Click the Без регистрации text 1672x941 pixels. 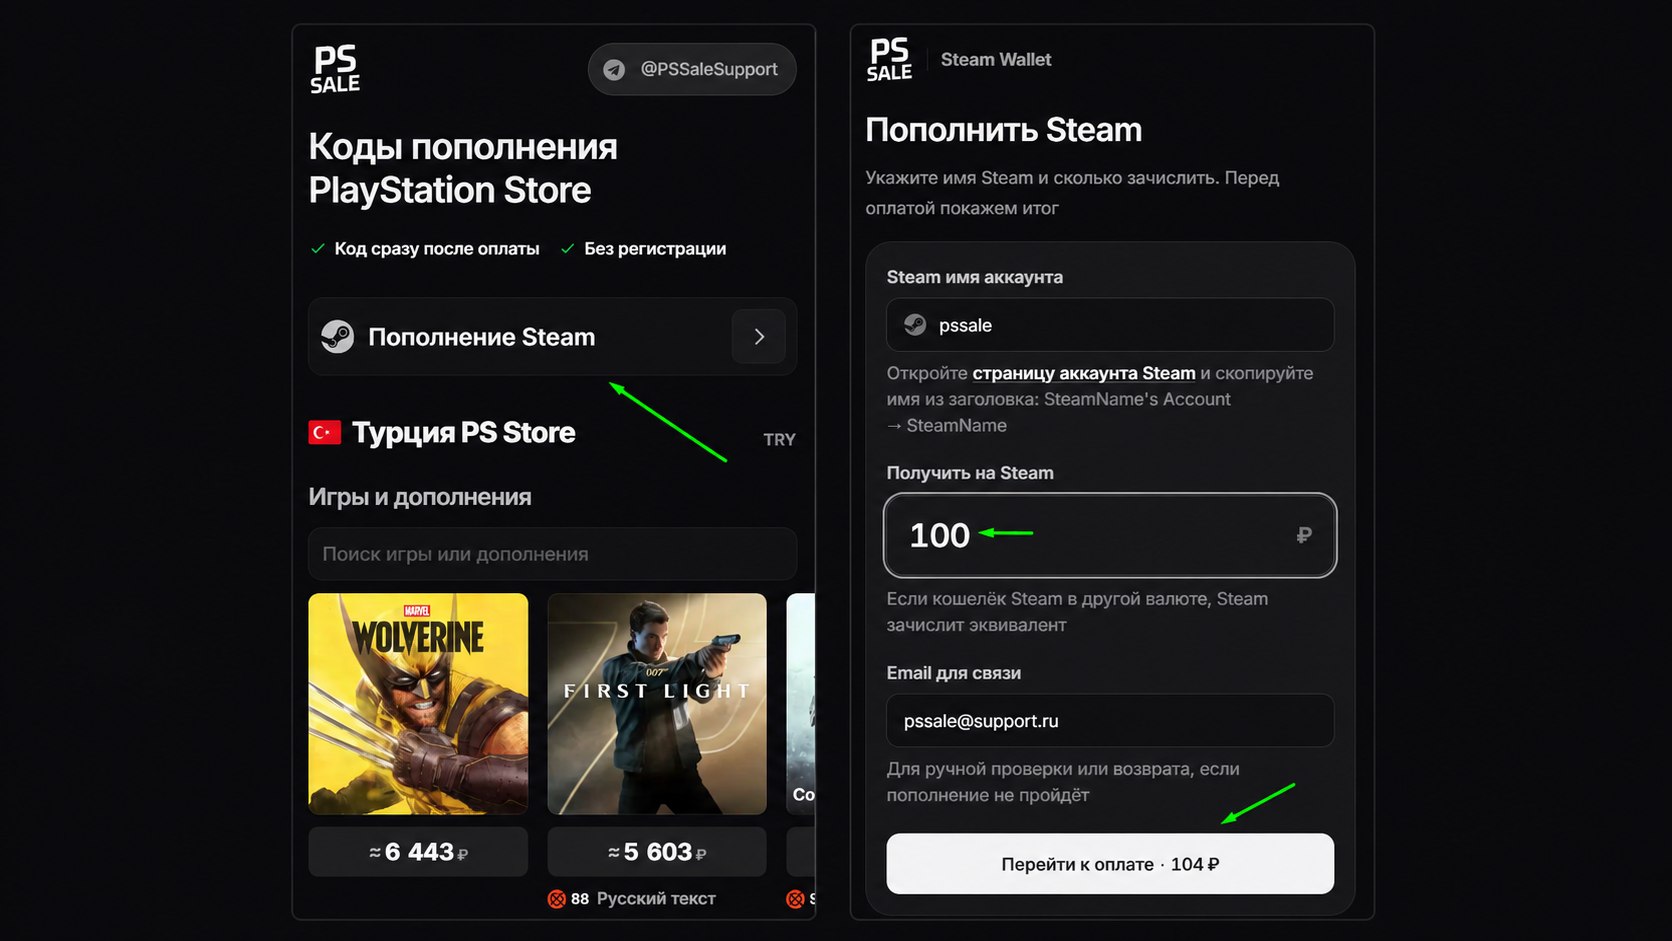pos(655,249)
